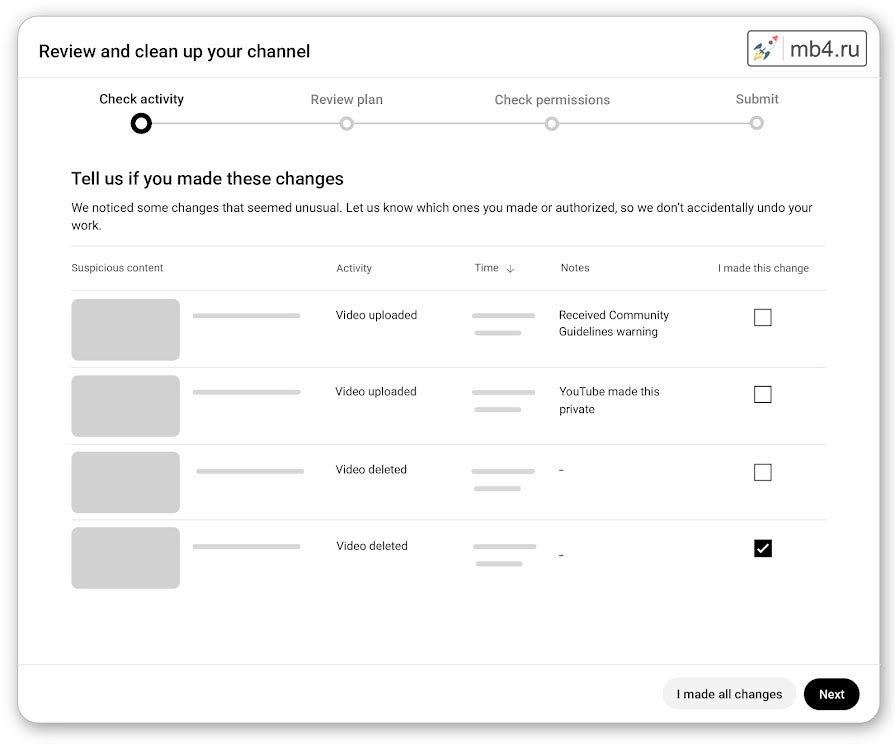Click the 'Review and clean up your channel' title
This screenshot has width=895, height=747.
(174, 51)
